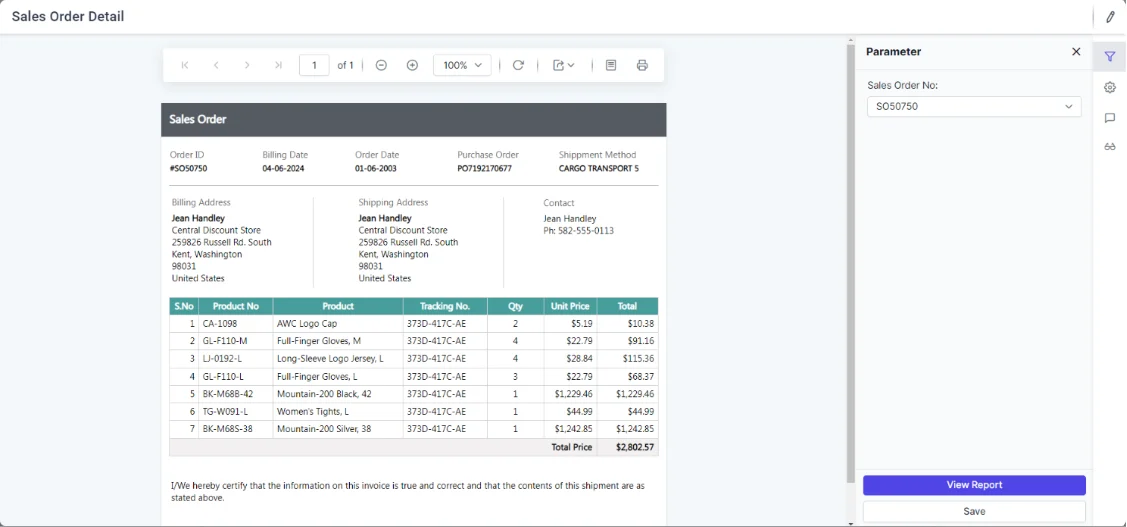Click the Shipping Address label
This screenshot has height=527, width=1127.
coord(393,203)
